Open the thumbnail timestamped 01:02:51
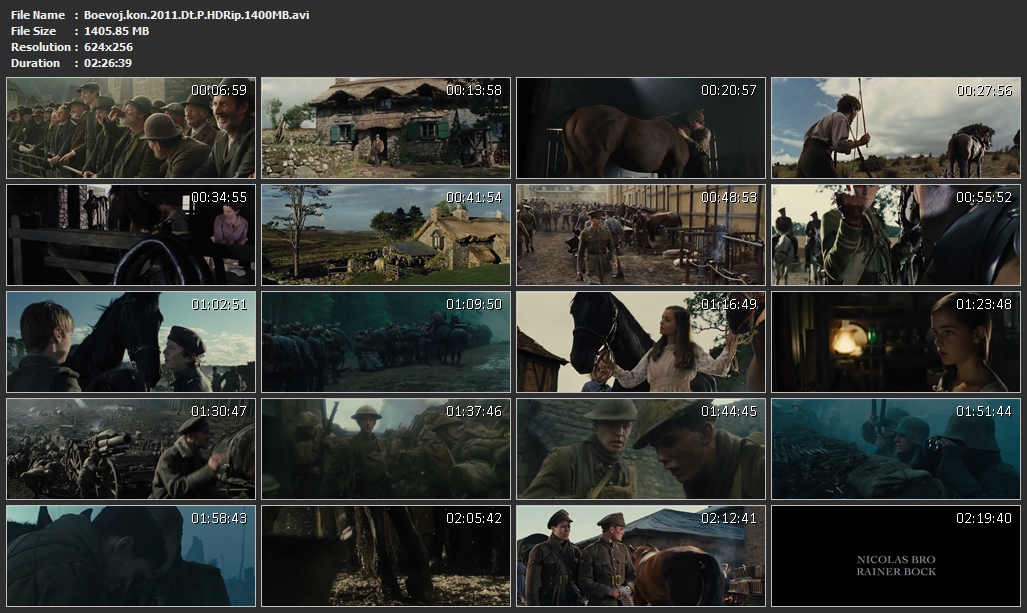 point(131,342)
